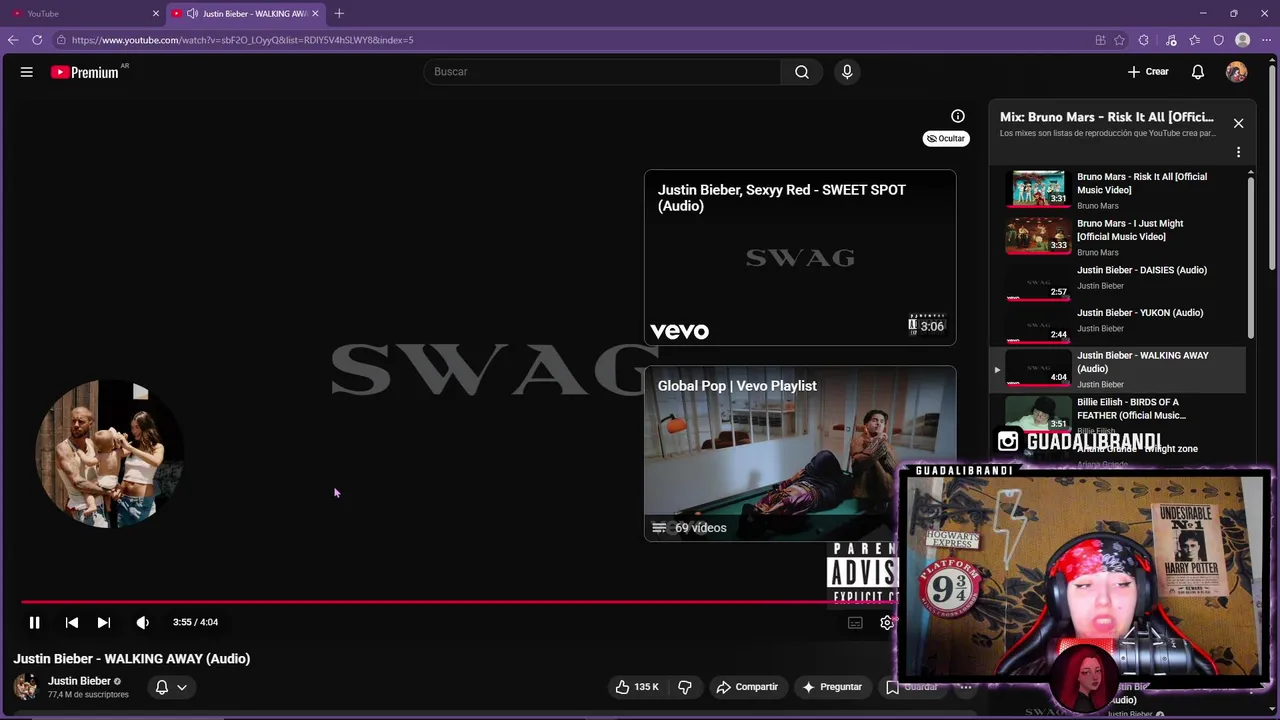Add page to favorites star
The width and height of the screenshot is (1280, 720).
[x=1120, y=40]
